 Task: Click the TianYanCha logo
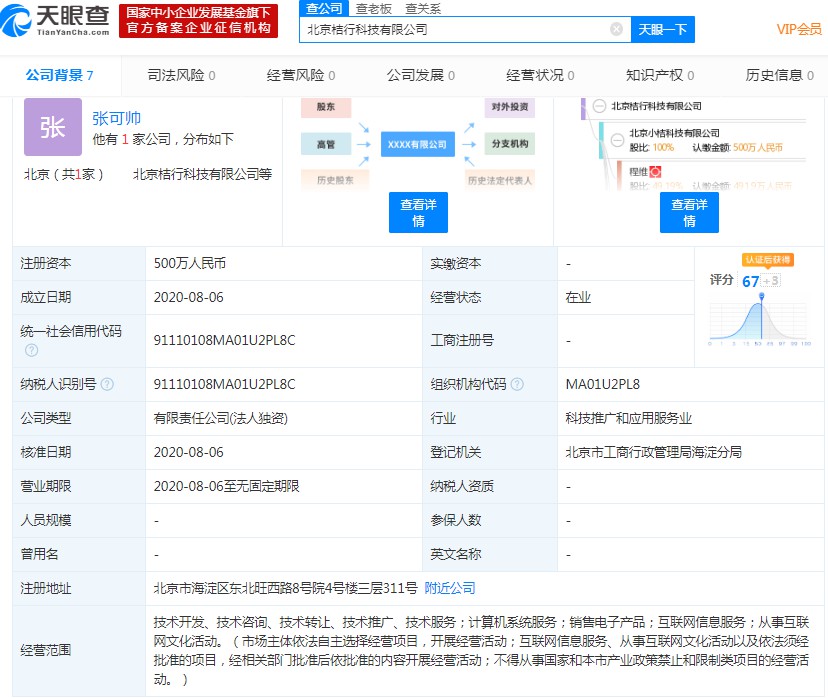(x=55, y=20)
